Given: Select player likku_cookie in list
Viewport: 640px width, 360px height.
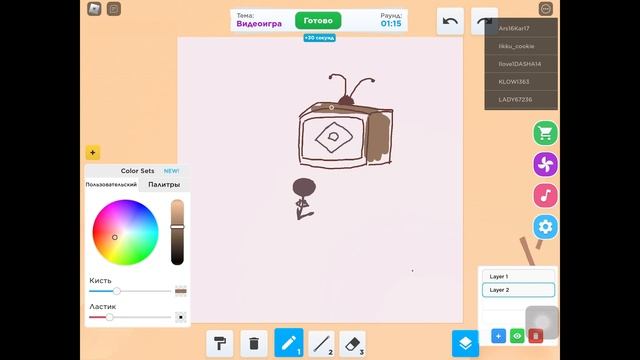Looking at the screenshot, I should 521,46.
